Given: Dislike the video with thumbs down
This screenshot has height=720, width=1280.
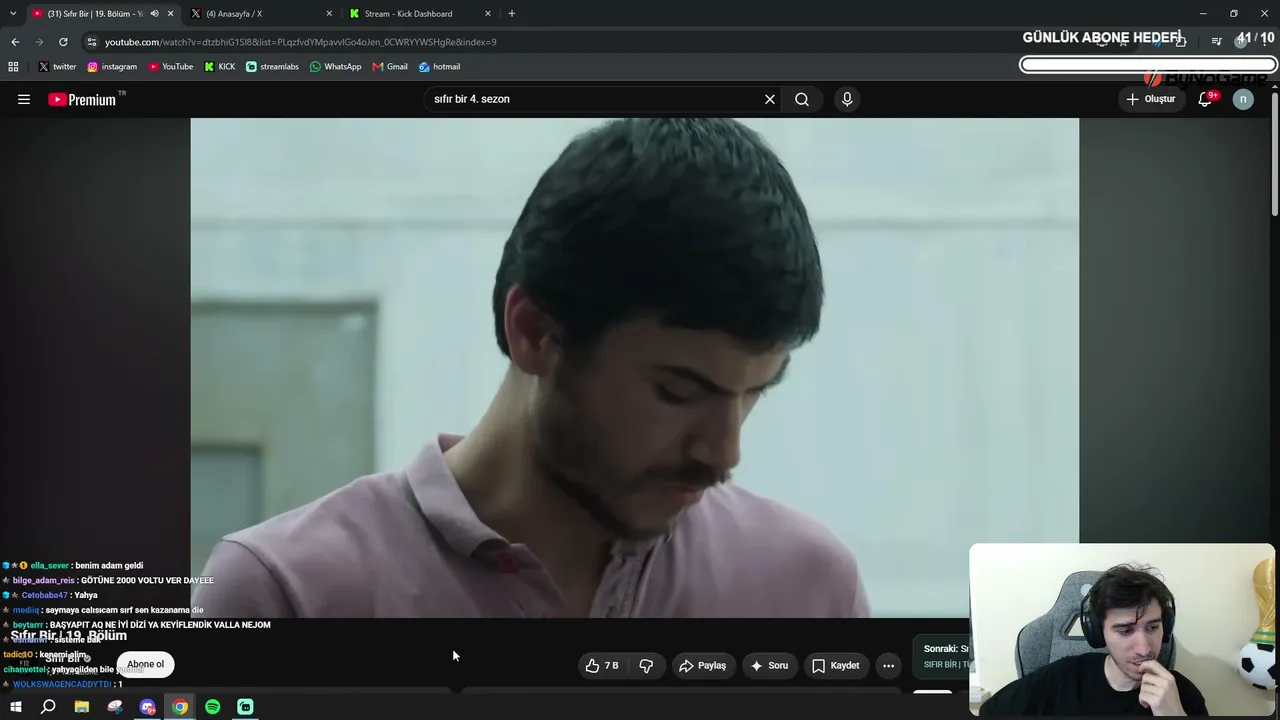Looking at the screenshot, I should (x=646, y=665).
